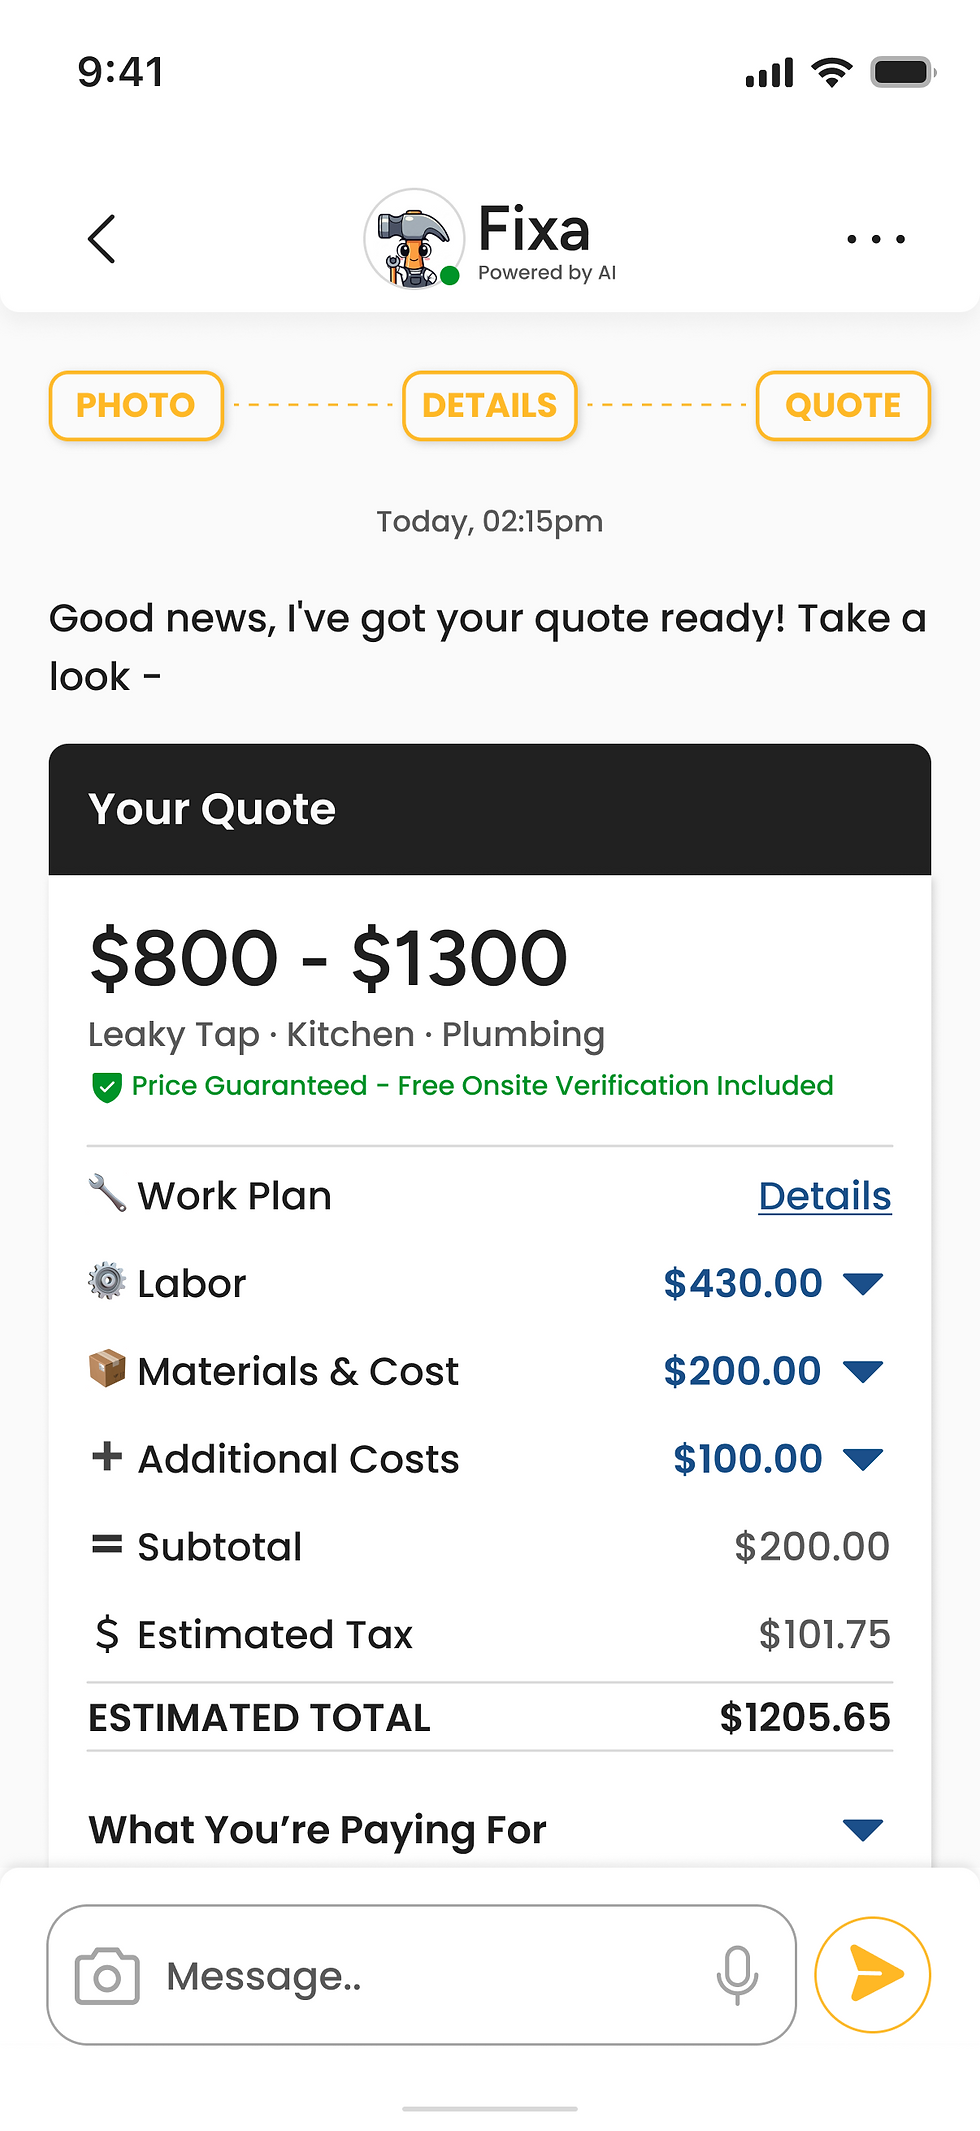Tap the gear icon next to Labor
Screen dimensions: 980x2131
[x=107, y=1281]
